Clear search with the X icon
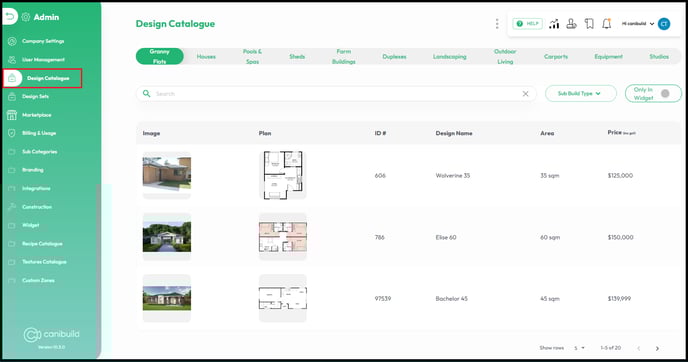 click(x=525, y=94)
